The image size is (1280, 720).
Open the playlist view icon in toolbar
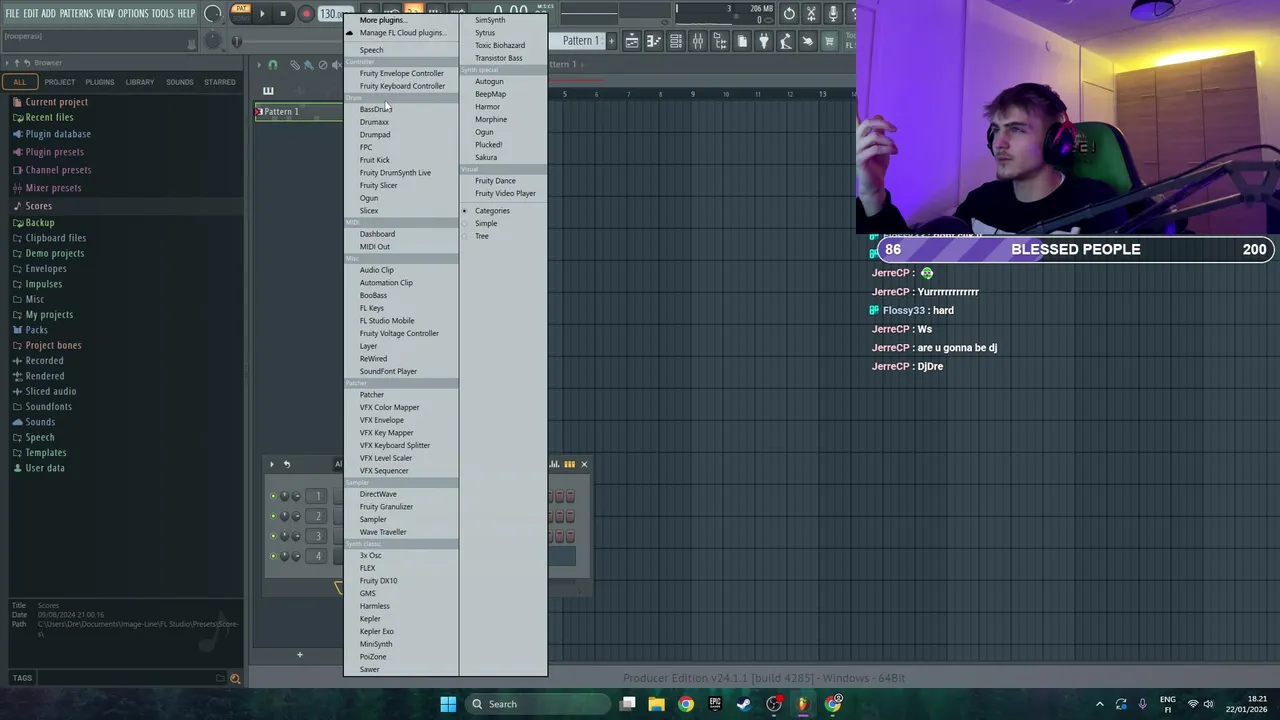tap(632, 41)
